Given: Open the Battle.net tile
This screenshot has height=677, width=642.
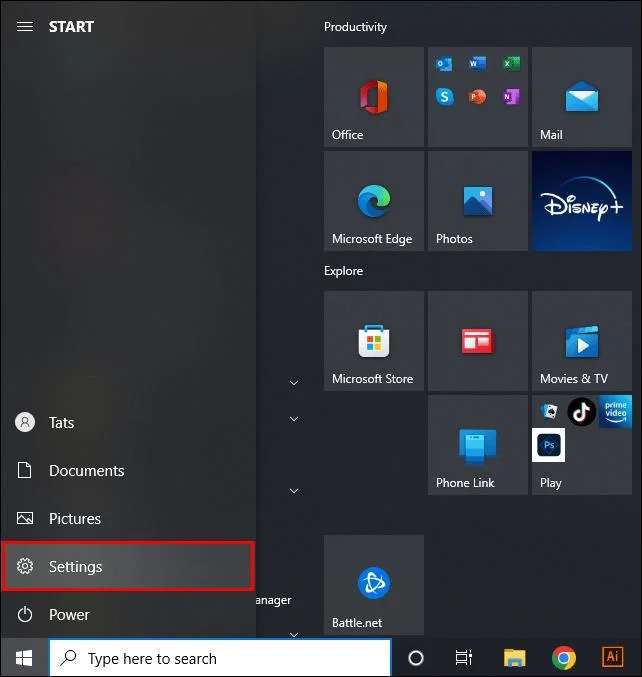Looking at the screenshot, I should tap(373, 585).
